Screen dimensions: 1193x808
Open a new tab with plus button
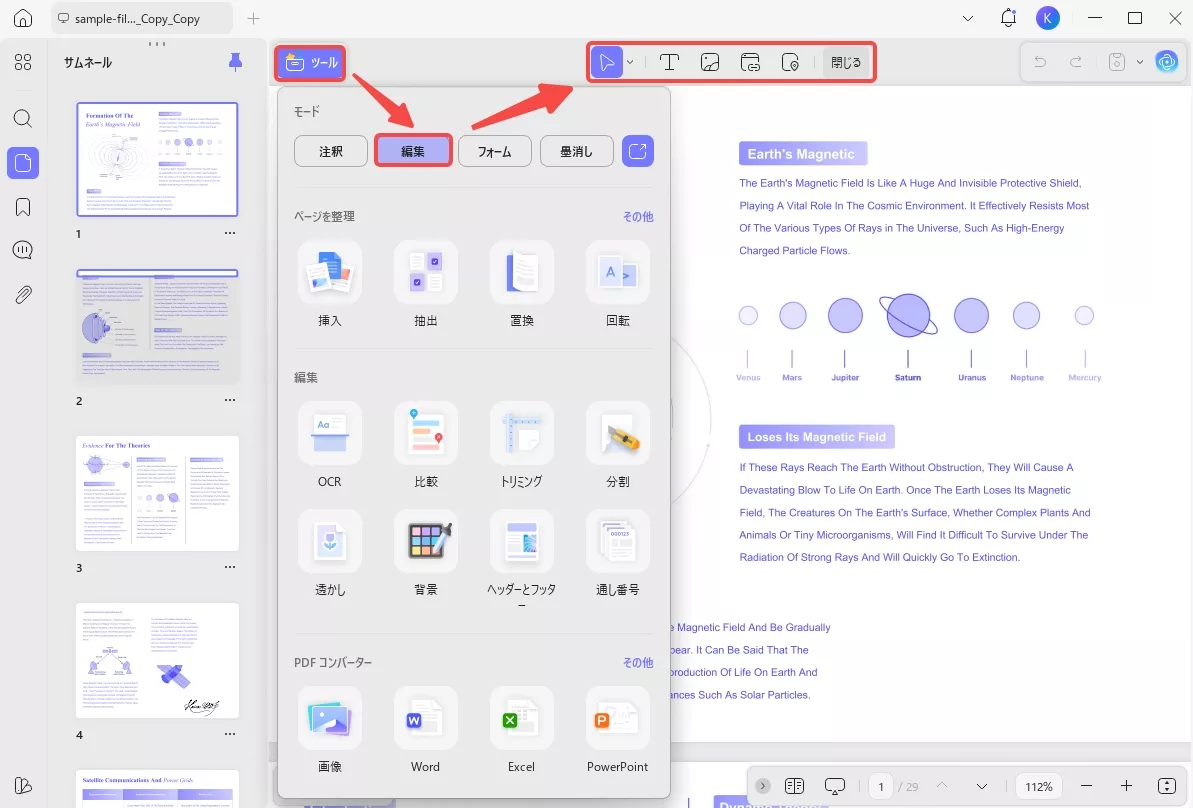253,18
